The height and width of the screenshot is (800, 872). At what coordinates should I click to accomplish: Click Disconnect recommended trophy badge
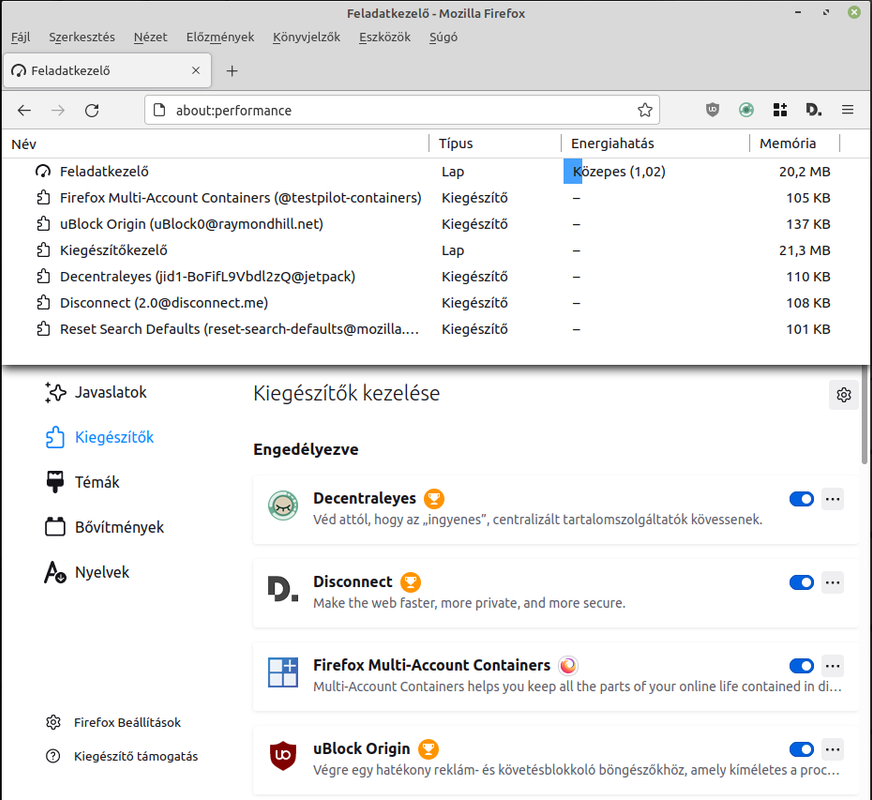[x=410, y=582]
